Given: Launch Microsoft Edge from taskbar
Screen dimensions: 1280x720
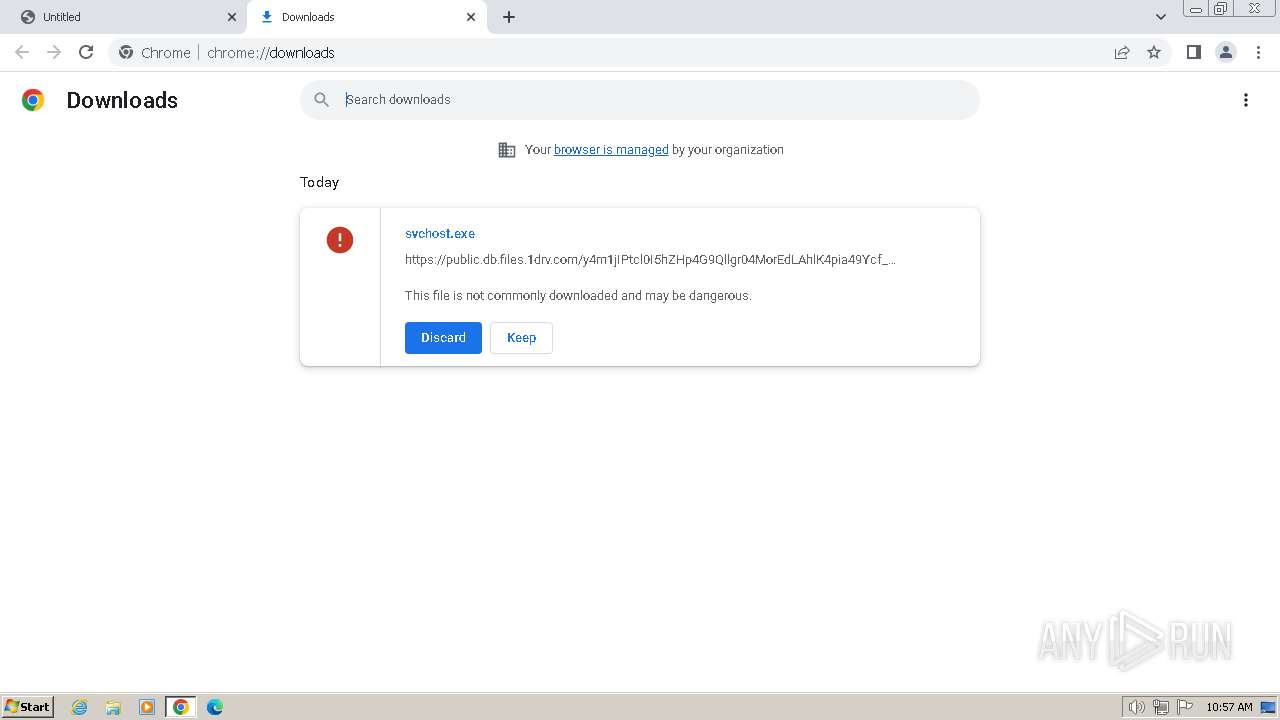Looking at the screenshot, I should [x=215, y=707].
